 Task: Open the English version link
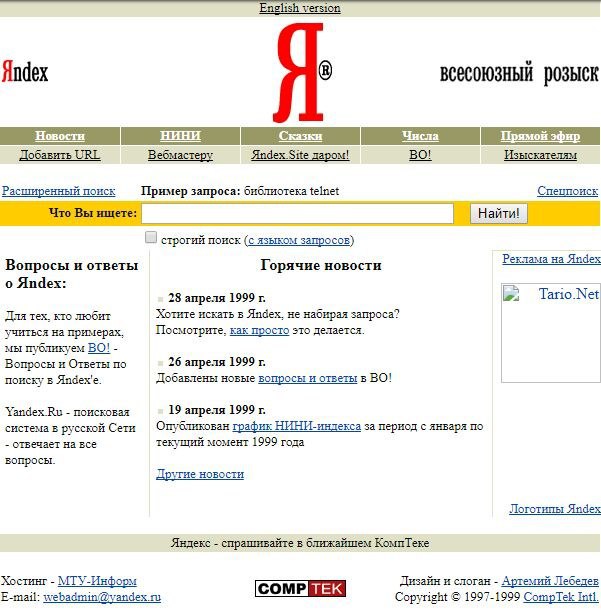click(300, 8)
